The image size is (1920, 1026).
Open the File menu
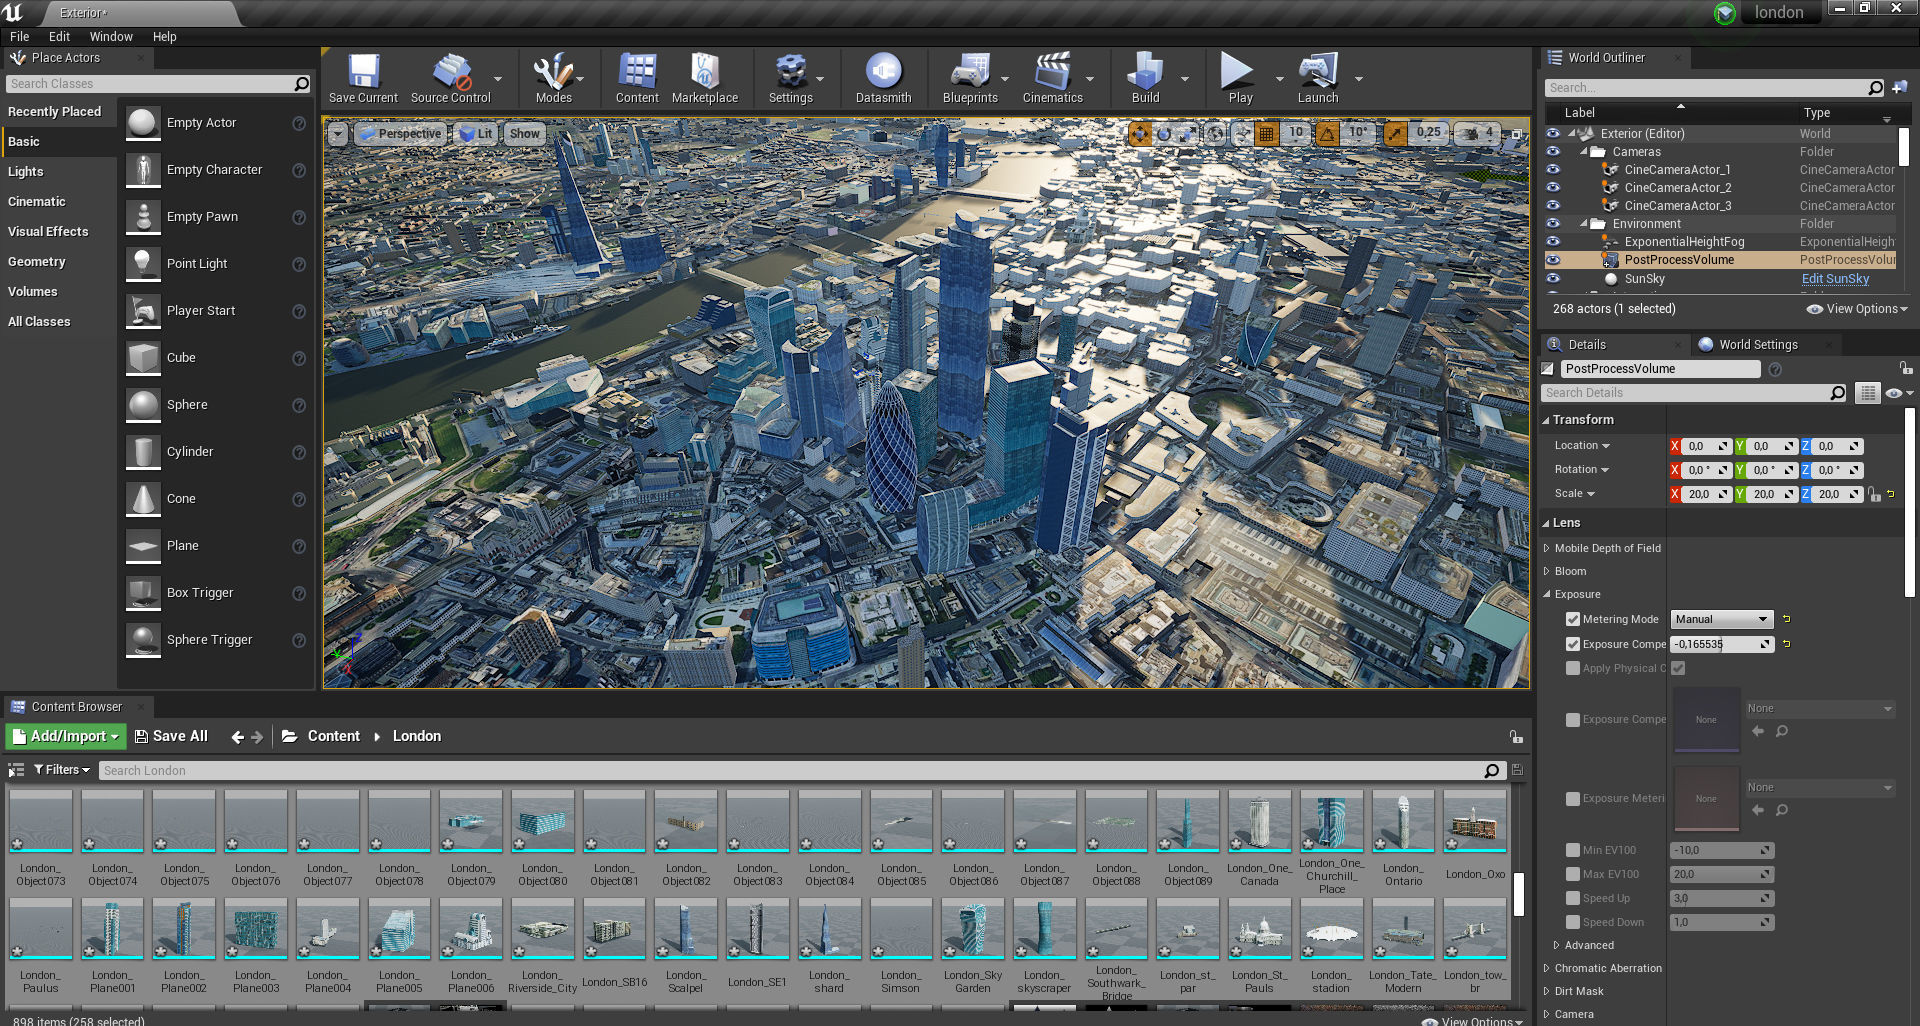click(x=19, y=37)
